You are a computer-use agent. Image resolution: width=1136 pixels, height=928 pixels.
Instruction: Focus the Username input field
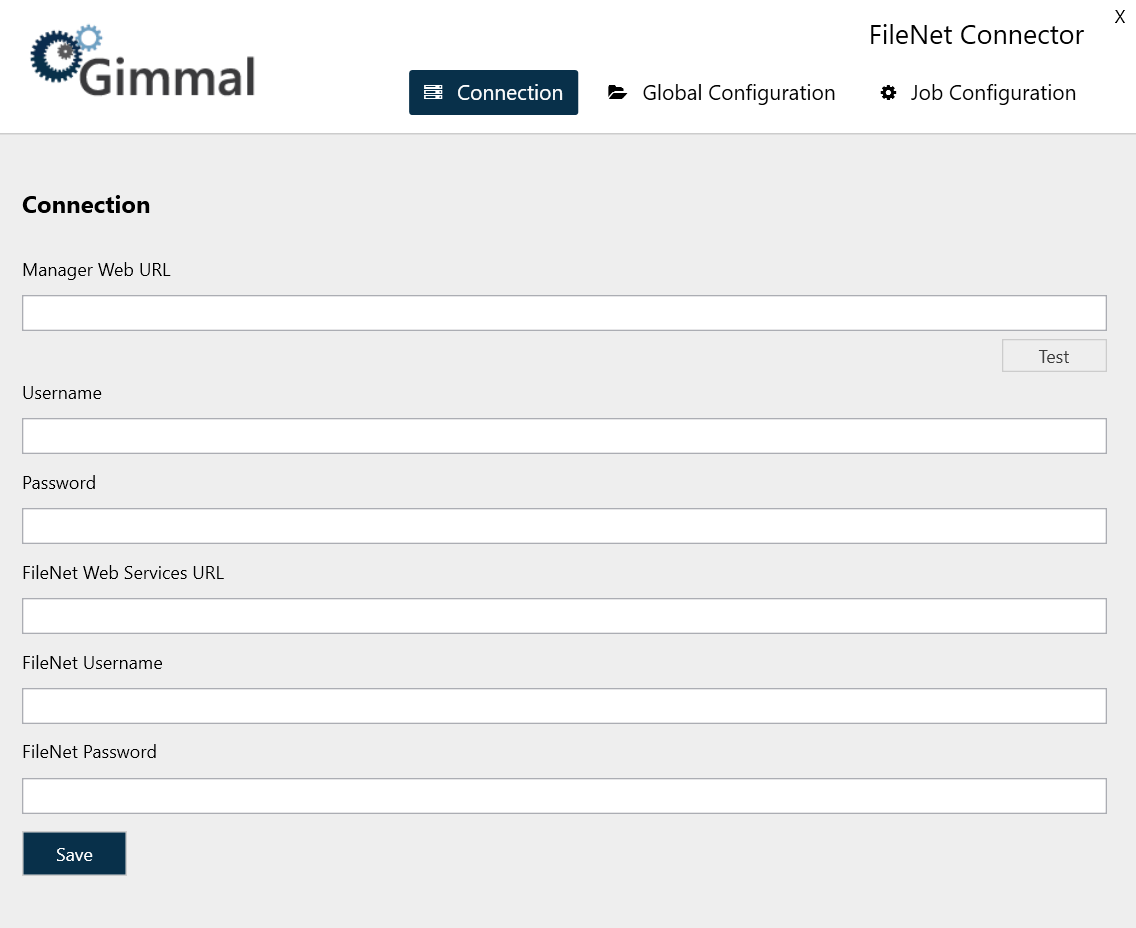pos(564,435)
